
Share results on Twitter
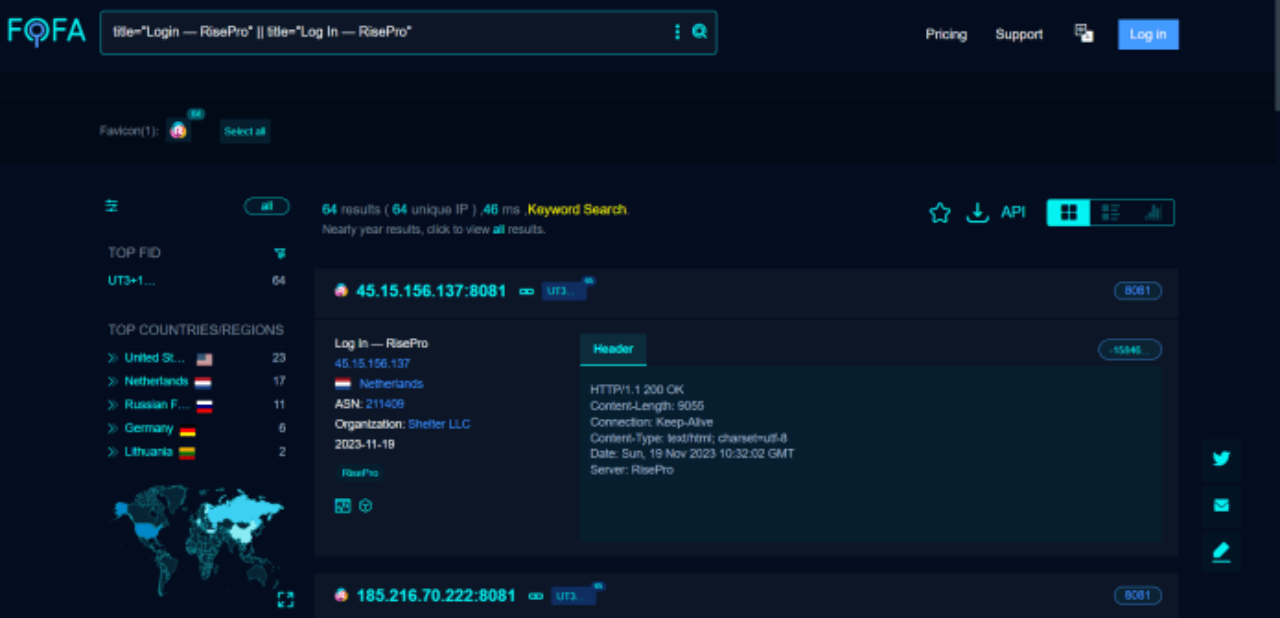pos(1221,459)
